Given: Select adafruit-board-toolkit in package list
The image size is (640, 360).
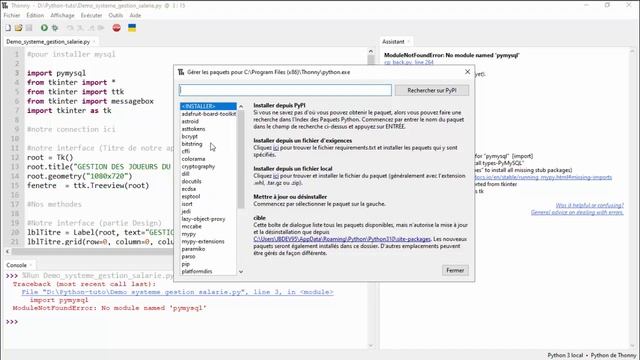Looking at the screenshot, I should [209, 114].
